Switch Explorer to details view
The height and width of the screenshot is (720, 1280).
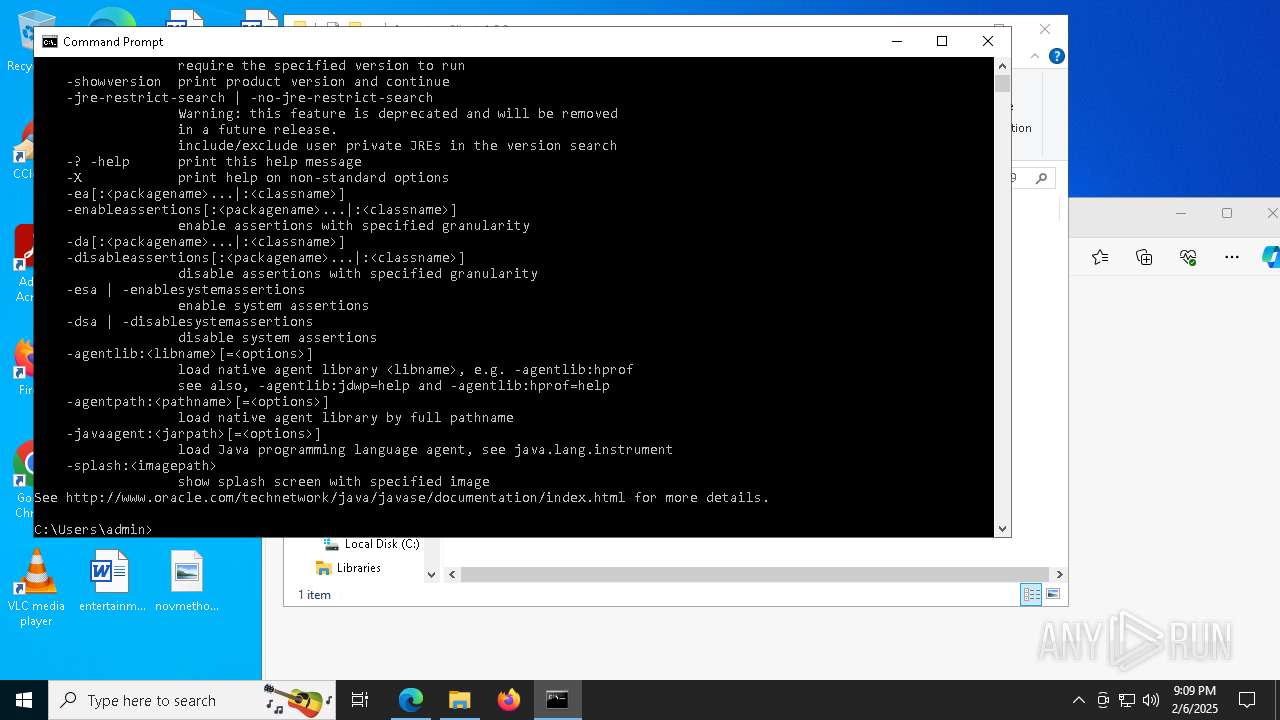coord(1031,594)
